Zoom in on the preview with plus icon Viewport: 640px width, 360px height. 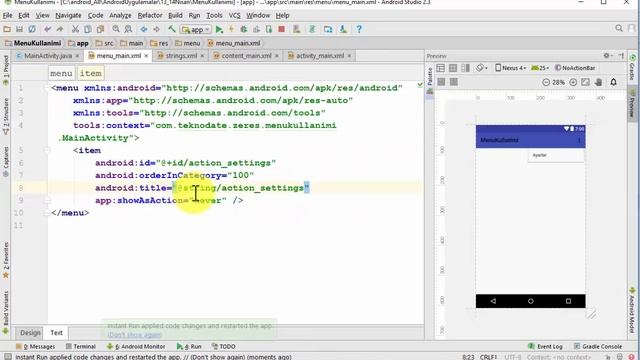[573, 82]
